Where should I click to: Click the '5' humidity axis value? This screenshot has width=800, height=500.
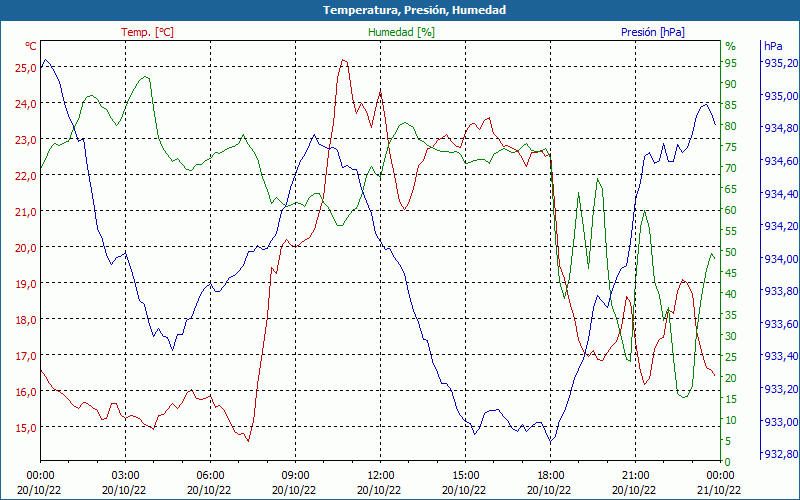point(728,441)
